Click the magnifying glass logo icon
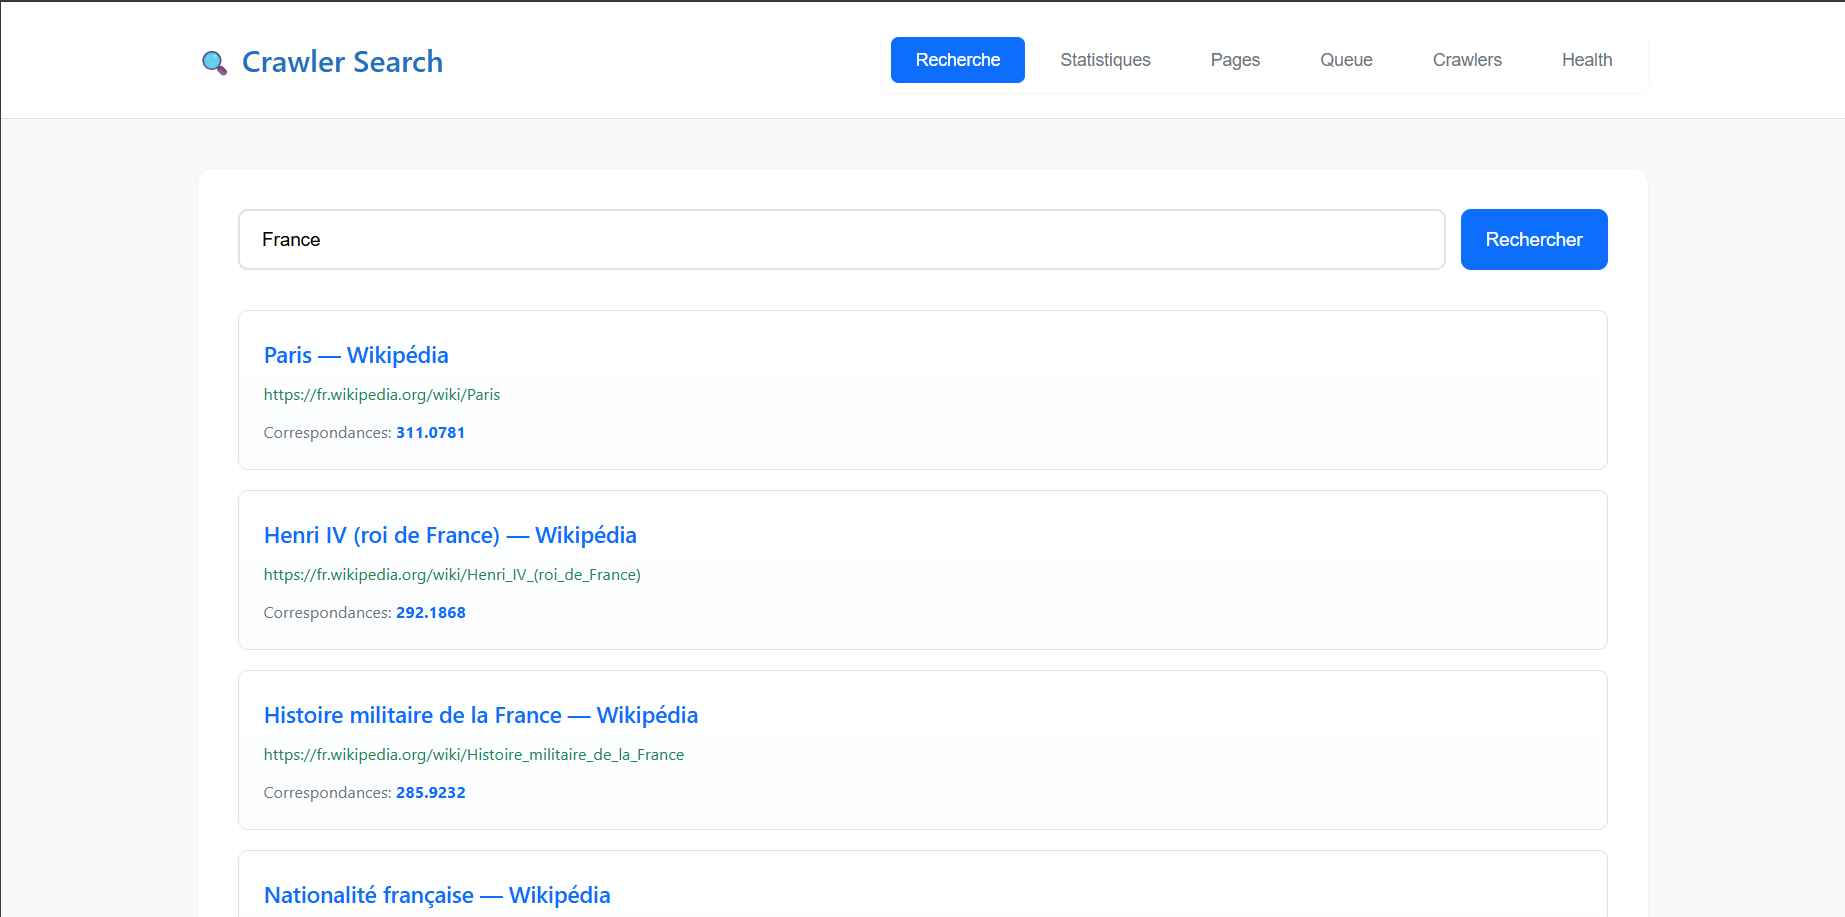This screenshot has width=1845, height=917. click(x=214, y=63)
